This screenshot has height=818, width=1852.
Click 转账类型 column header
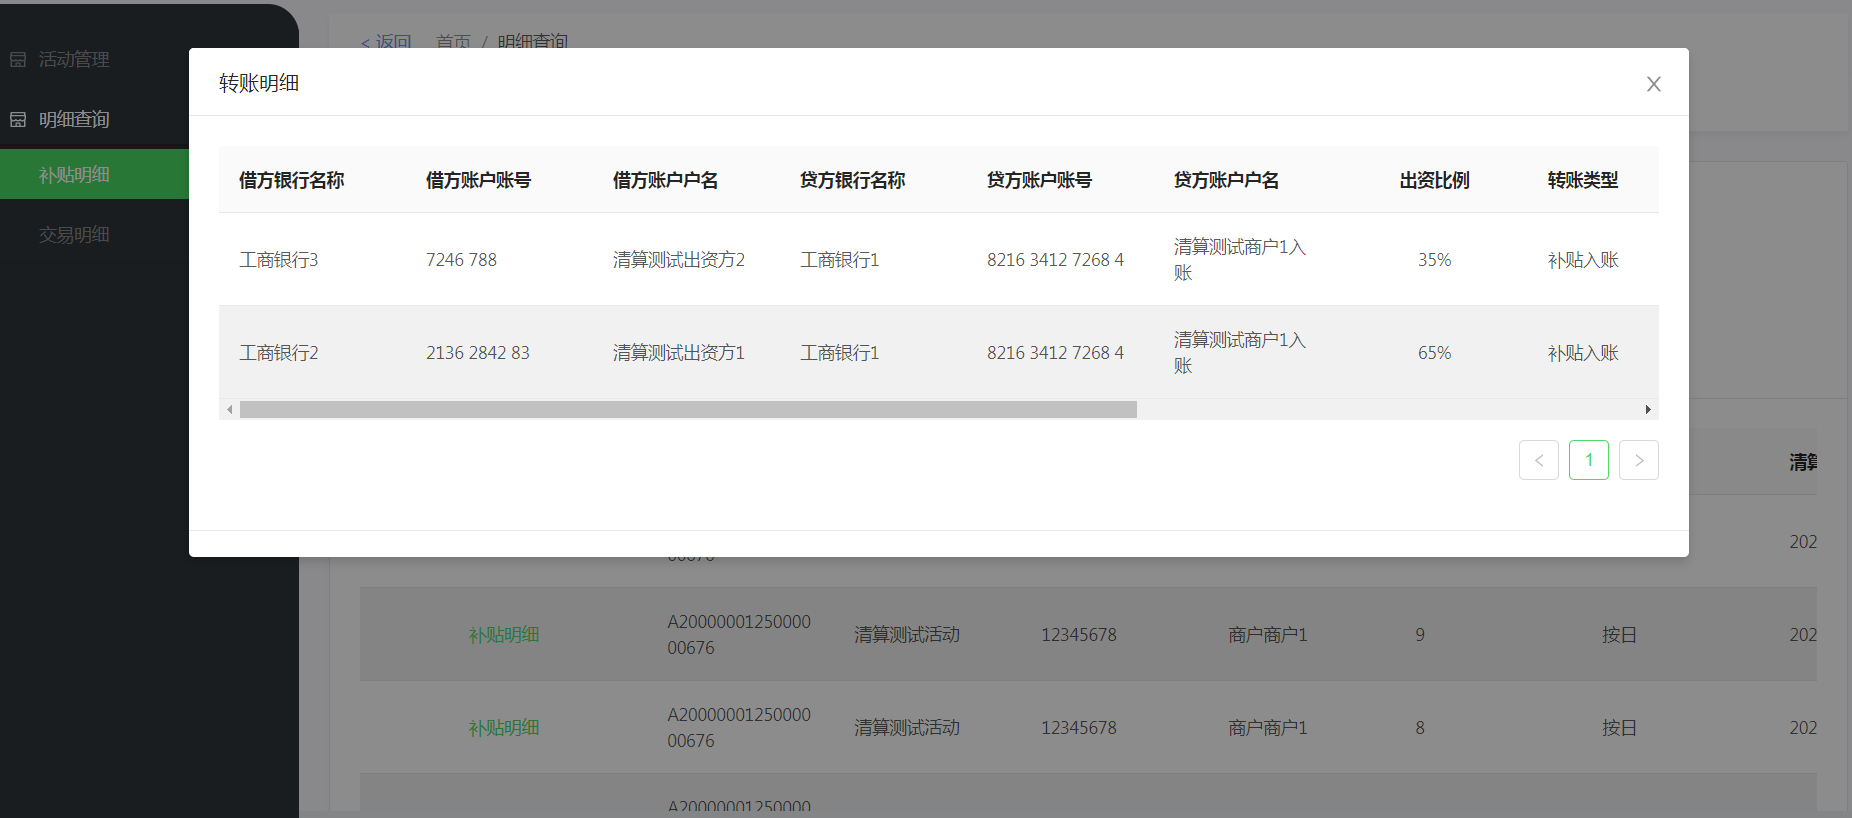pyautogui.click(x=1582, y=180)
